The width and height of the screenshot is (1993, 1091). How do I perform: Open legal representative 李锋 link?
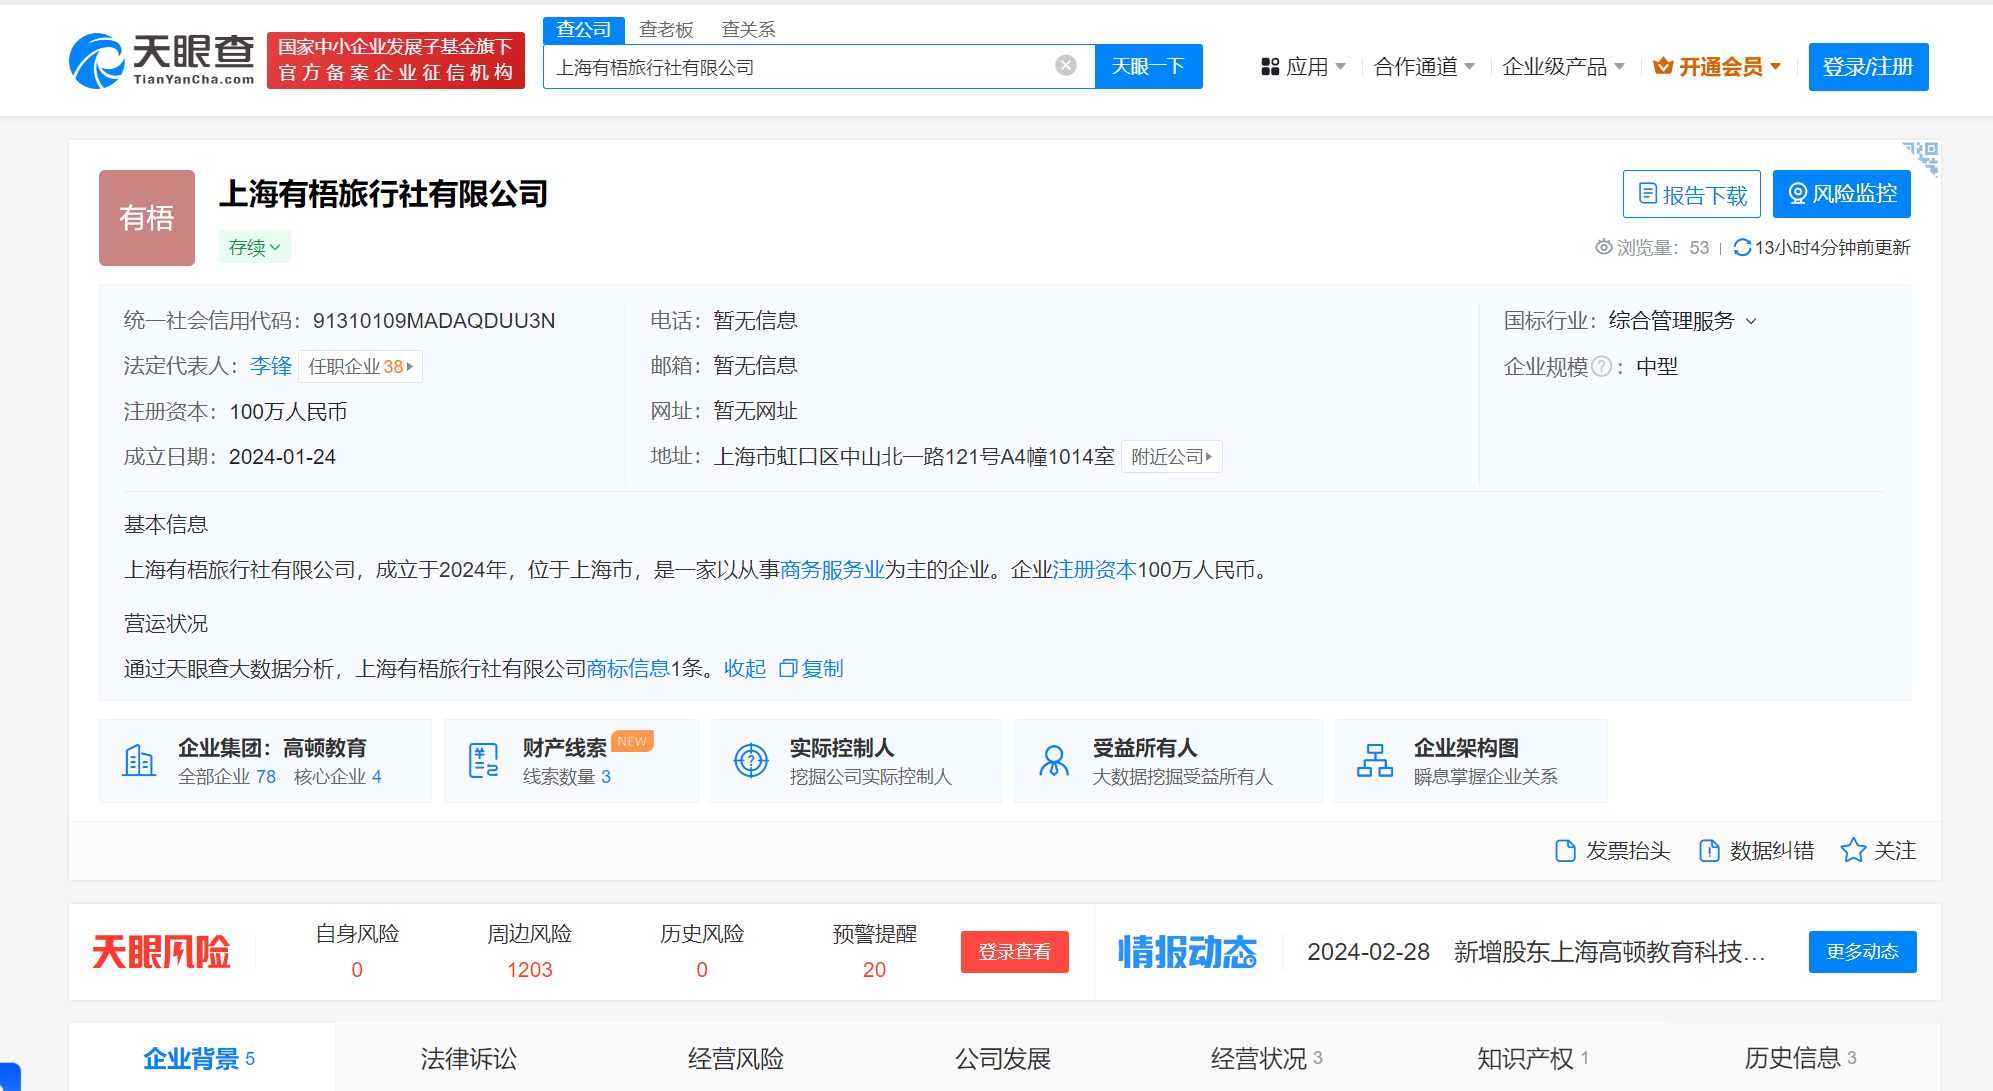click(271, 367)
